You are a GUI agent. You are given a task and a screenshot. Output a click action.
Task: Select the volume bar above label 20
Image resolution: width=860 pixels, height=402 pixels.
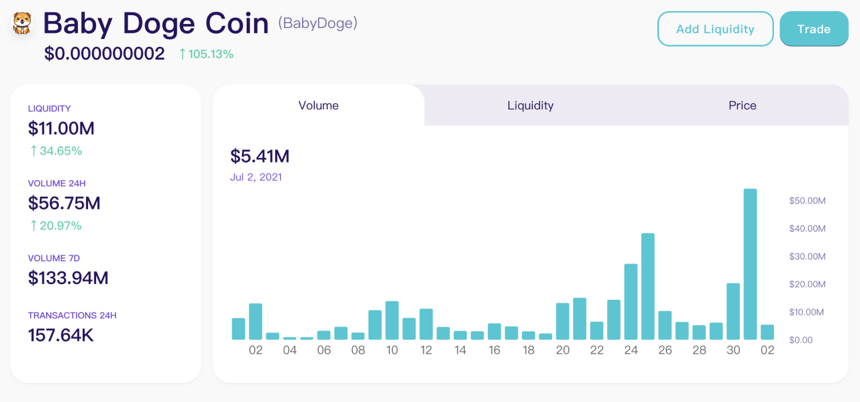click(563, 321)
